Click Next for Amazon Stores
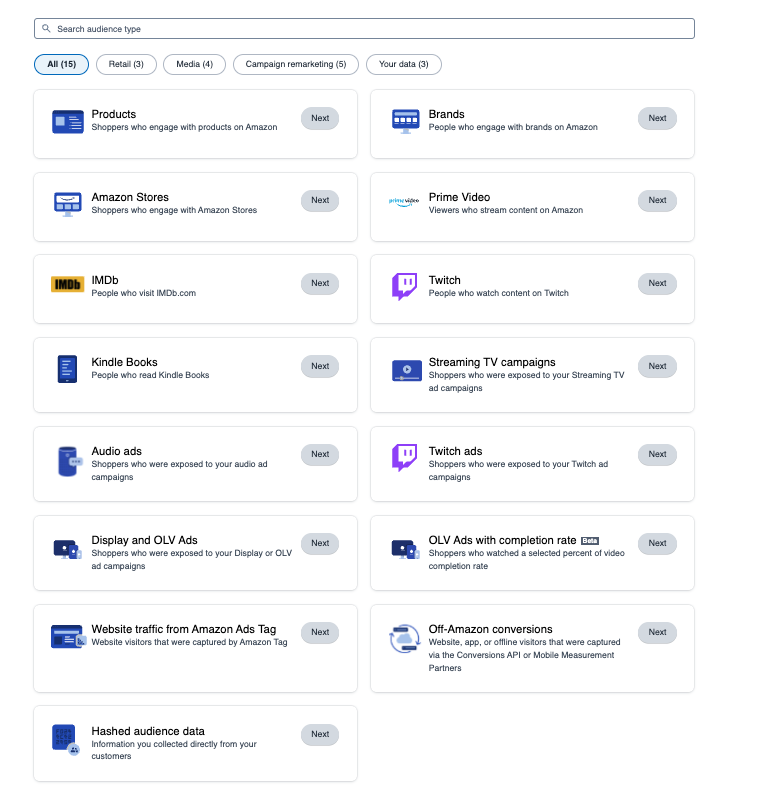Image resolution: width=766 pixels, height=796 pixels. (x=320, y=201)
